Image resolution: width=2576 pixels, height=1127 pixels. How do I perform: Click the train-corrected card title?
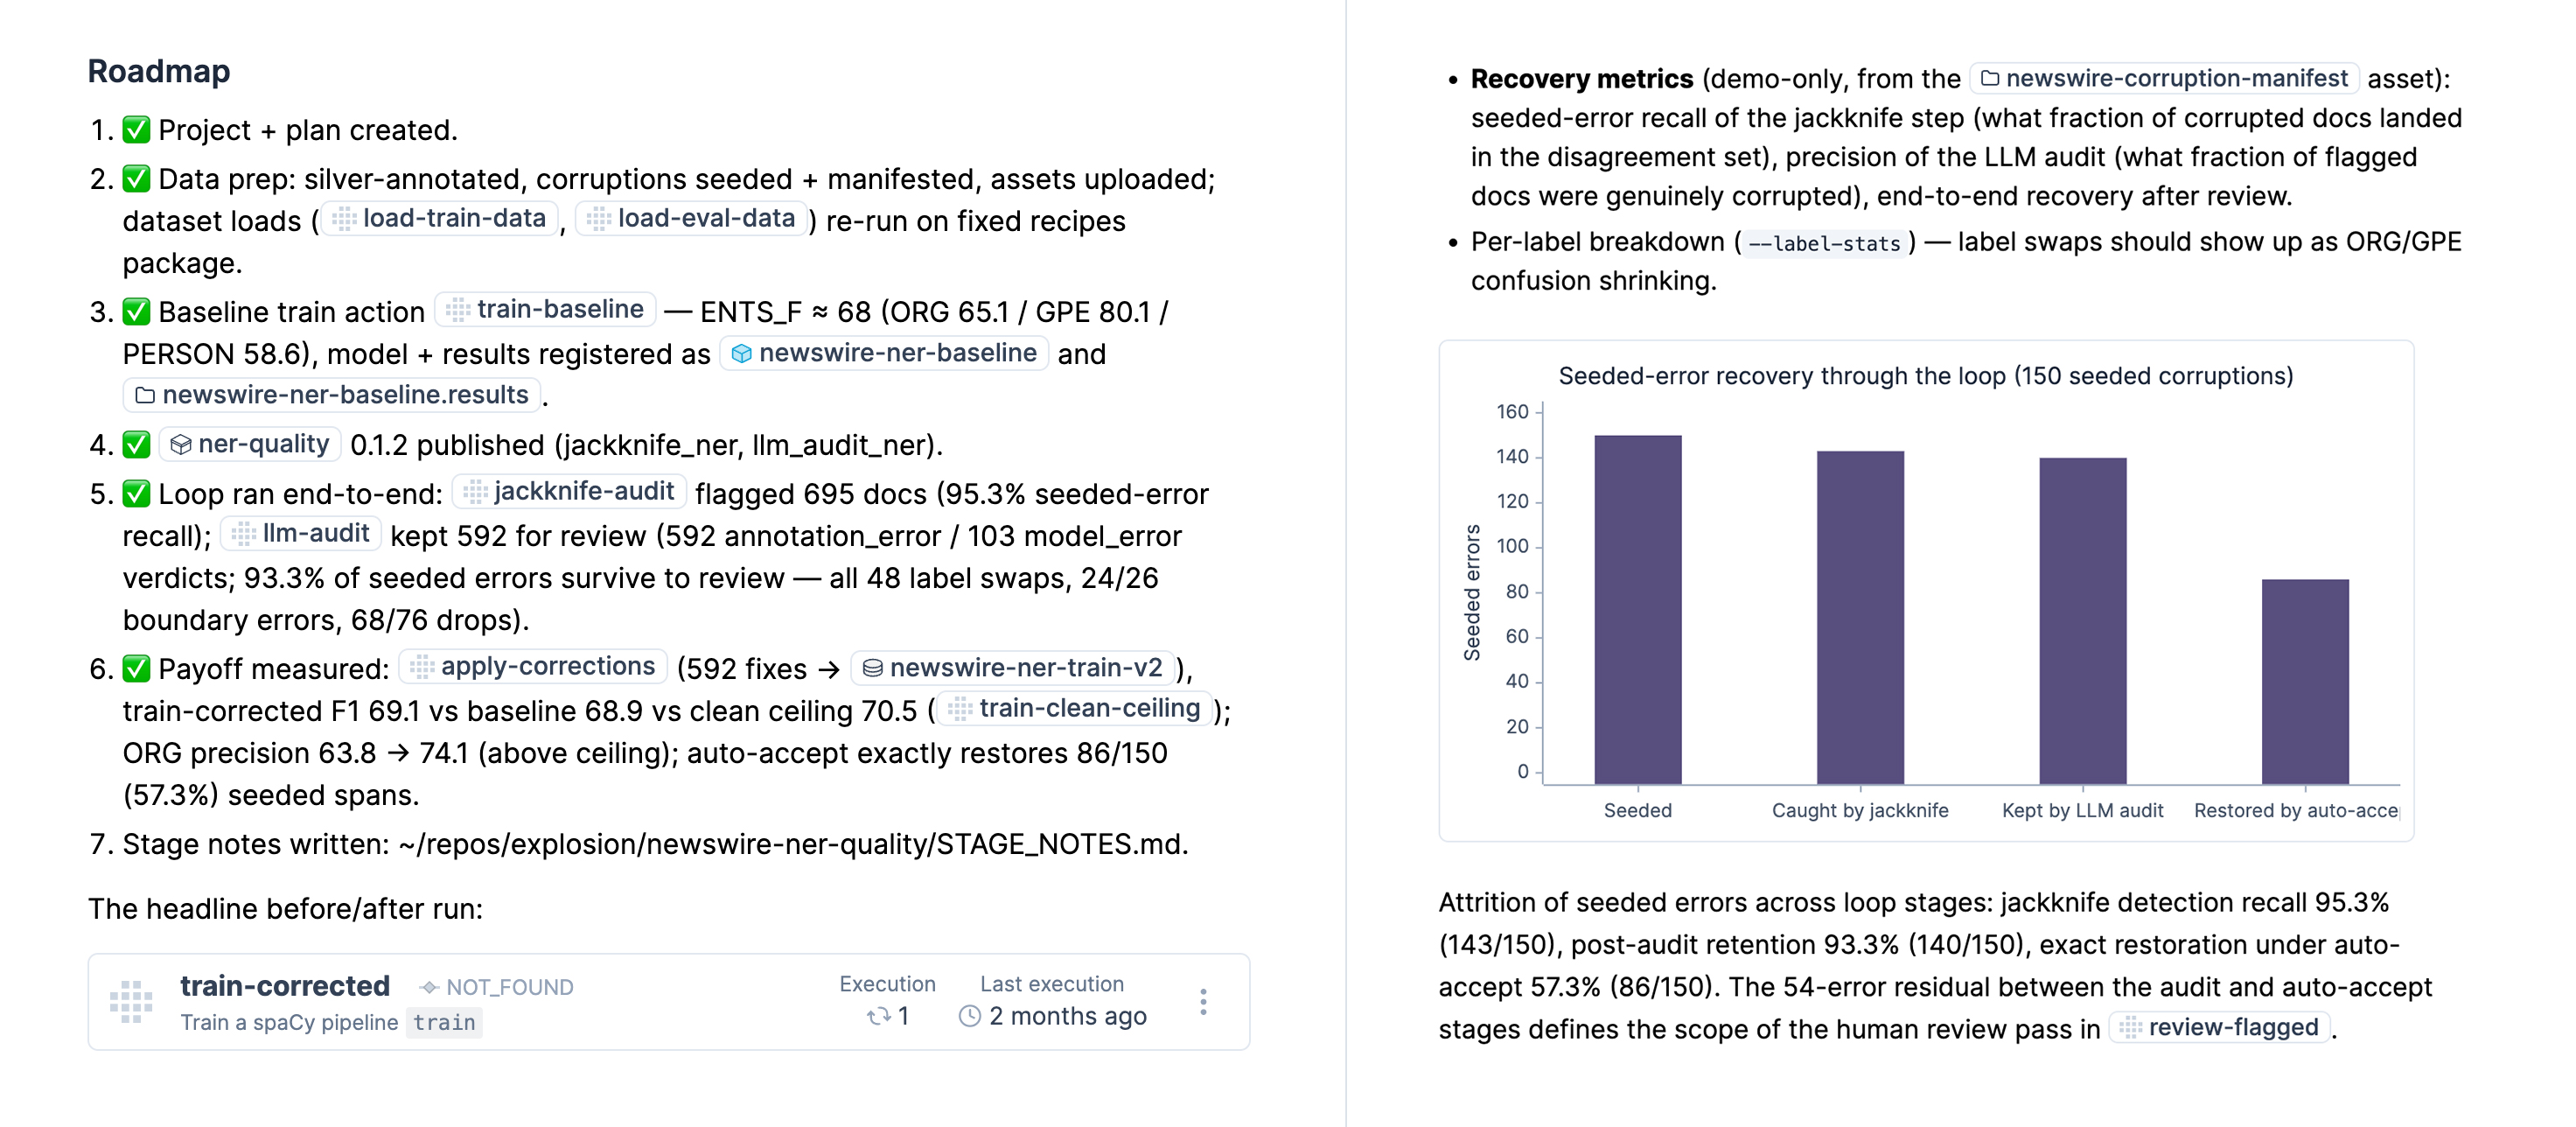point(285,986)
